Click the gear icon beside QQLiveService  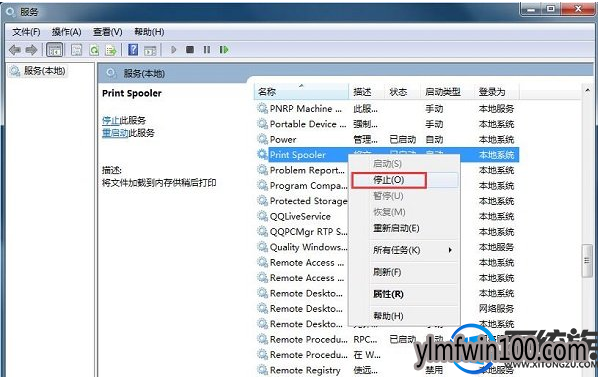[262, 216]
